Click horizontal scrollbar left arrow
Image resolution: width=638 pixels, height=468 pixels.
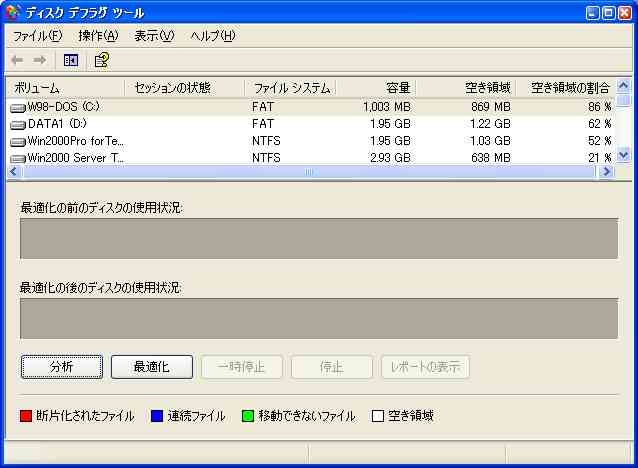pos(13,171)
